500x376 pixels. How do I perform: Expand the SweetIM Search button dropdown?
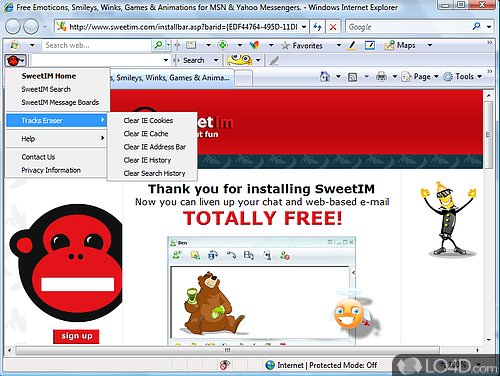[x=216, y=60]
